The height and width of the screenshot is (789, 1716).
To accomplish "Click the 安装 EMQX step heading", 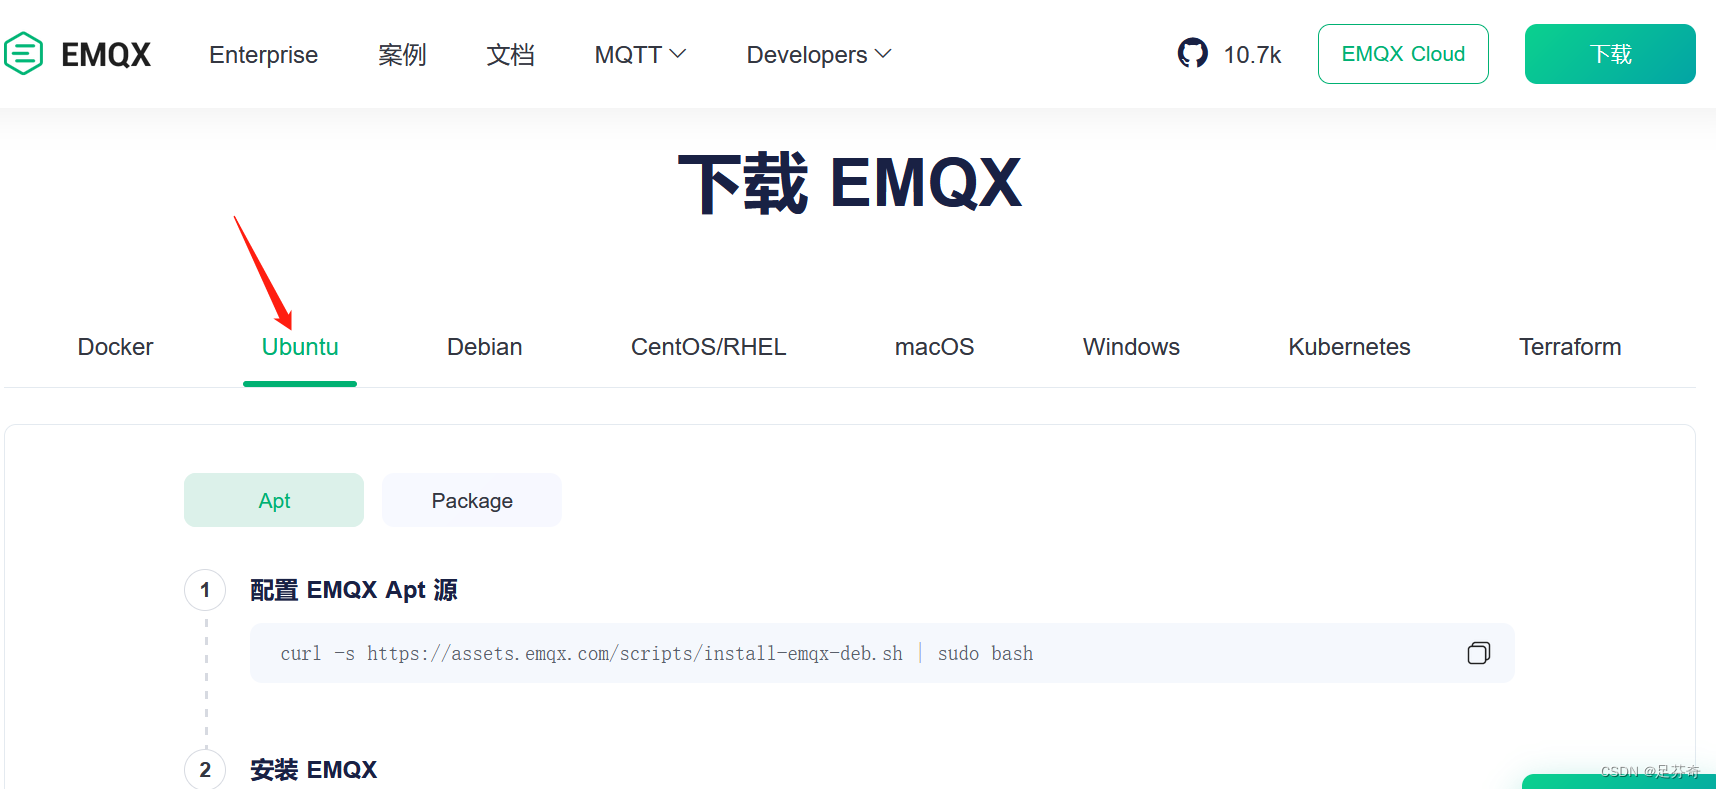I will pos(314,770).
